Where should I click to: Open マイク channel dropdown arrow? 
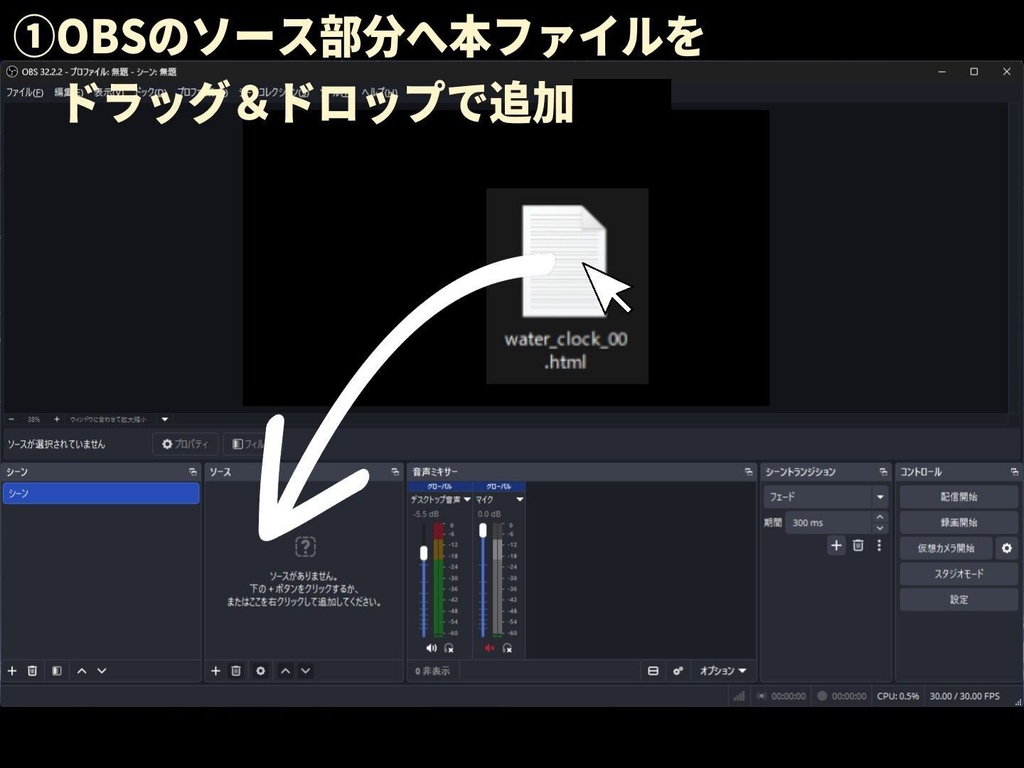(520, 500)
